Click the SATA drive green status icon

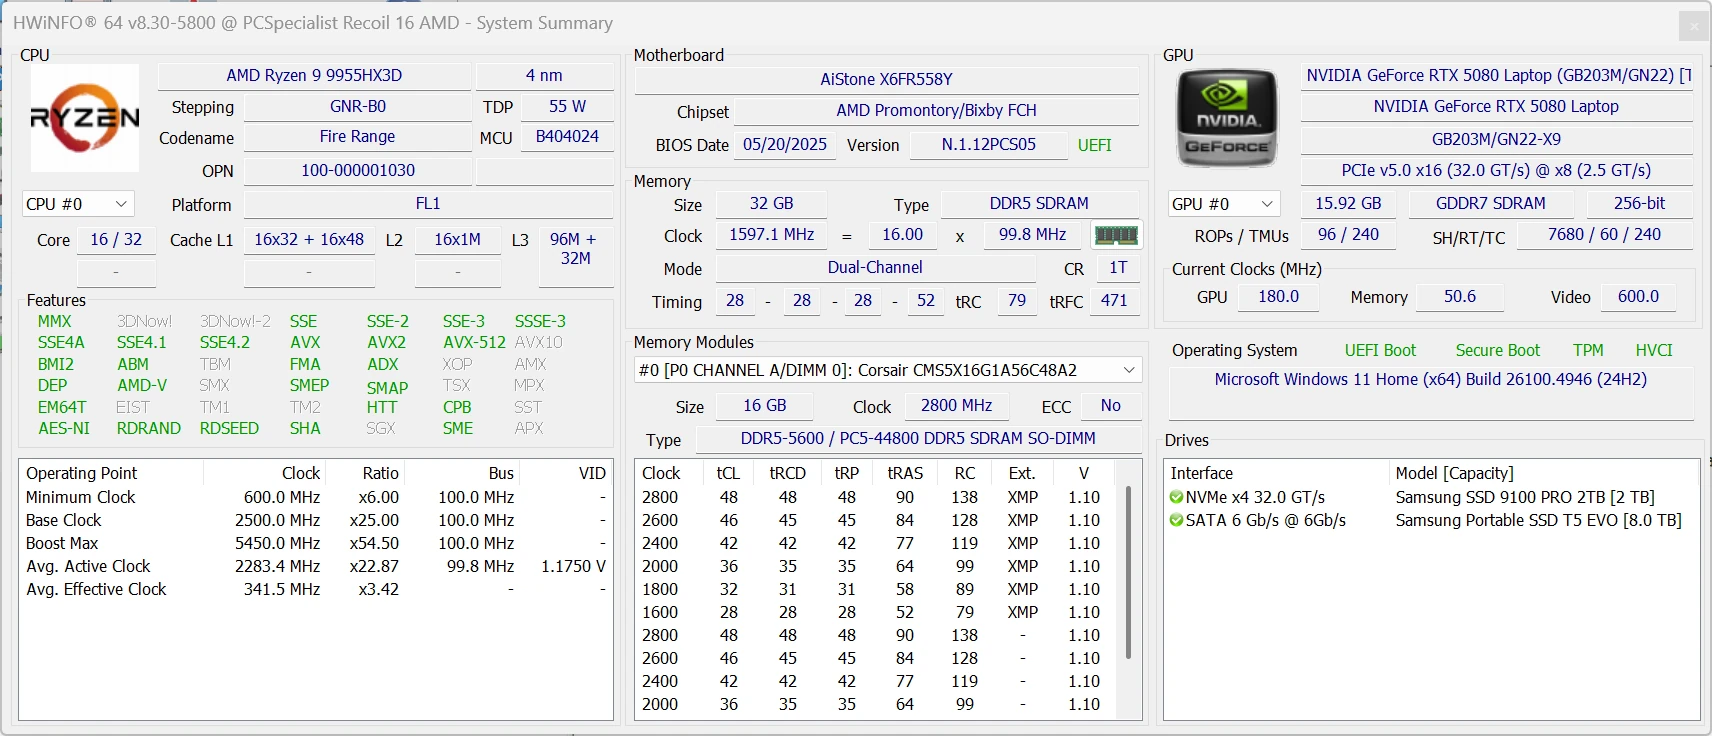coord(1176,520)
